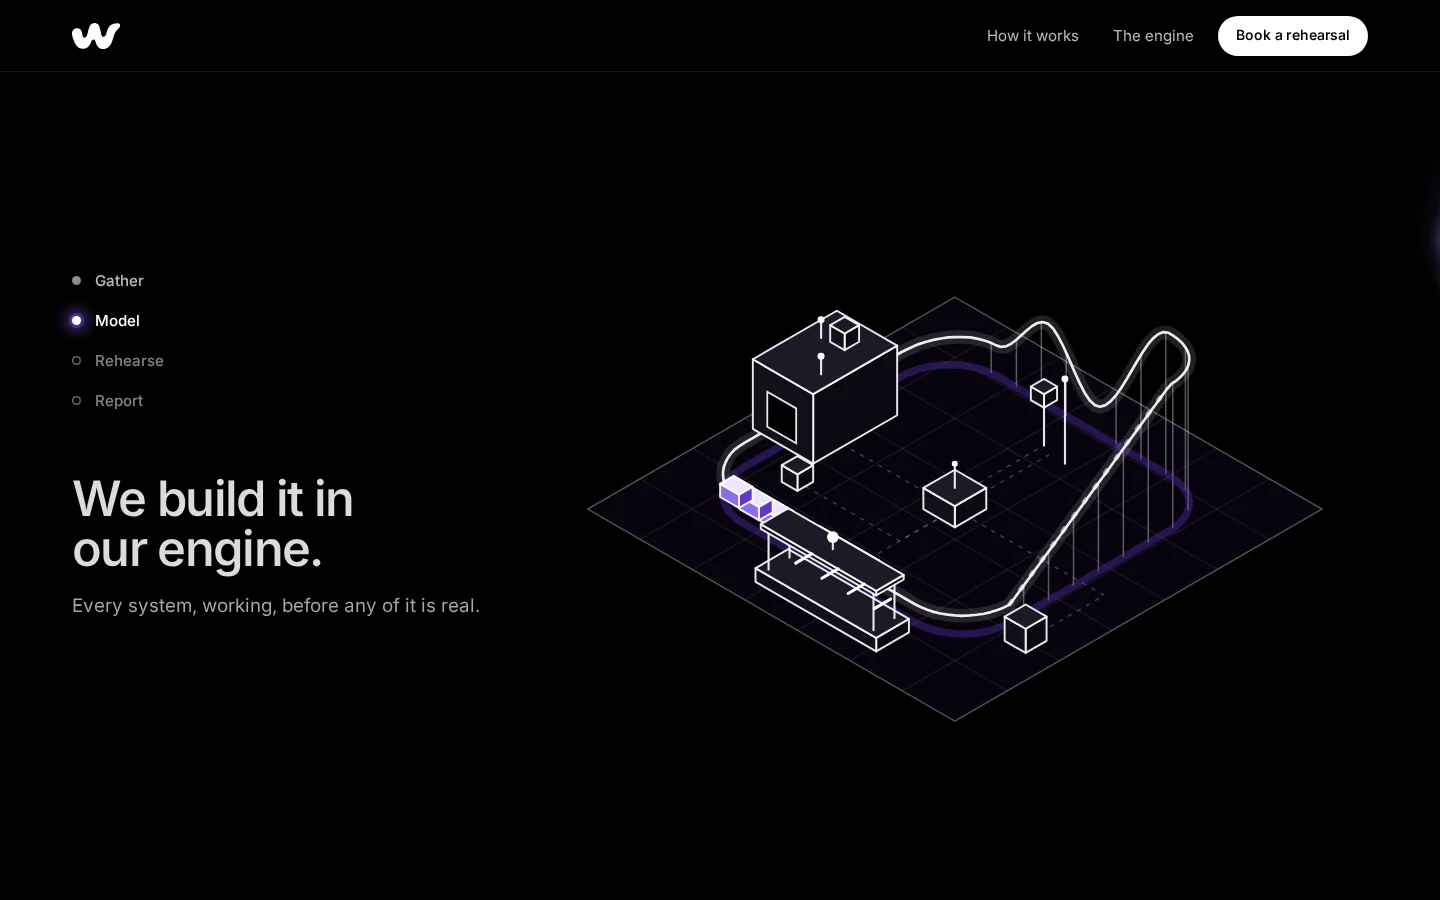Switch to the Rehearse step
This screenshot has height=900, width=1440.
coord(118,361)
